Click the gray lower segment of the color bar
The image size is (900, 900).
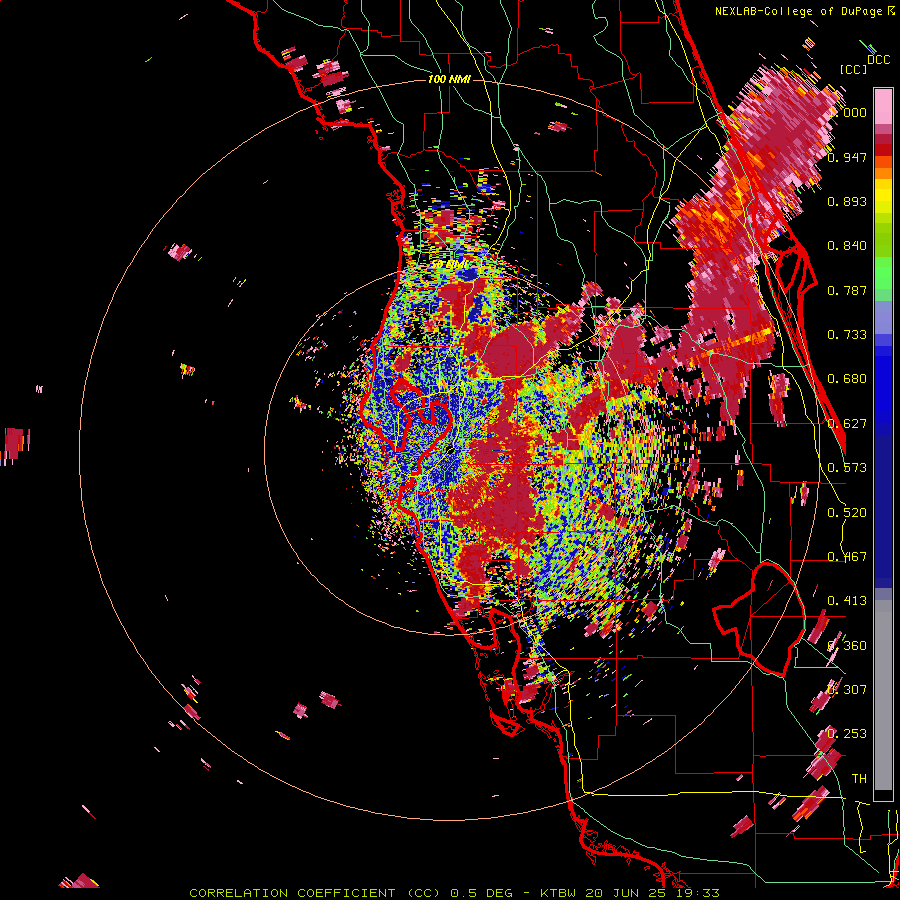click(883, 695)
